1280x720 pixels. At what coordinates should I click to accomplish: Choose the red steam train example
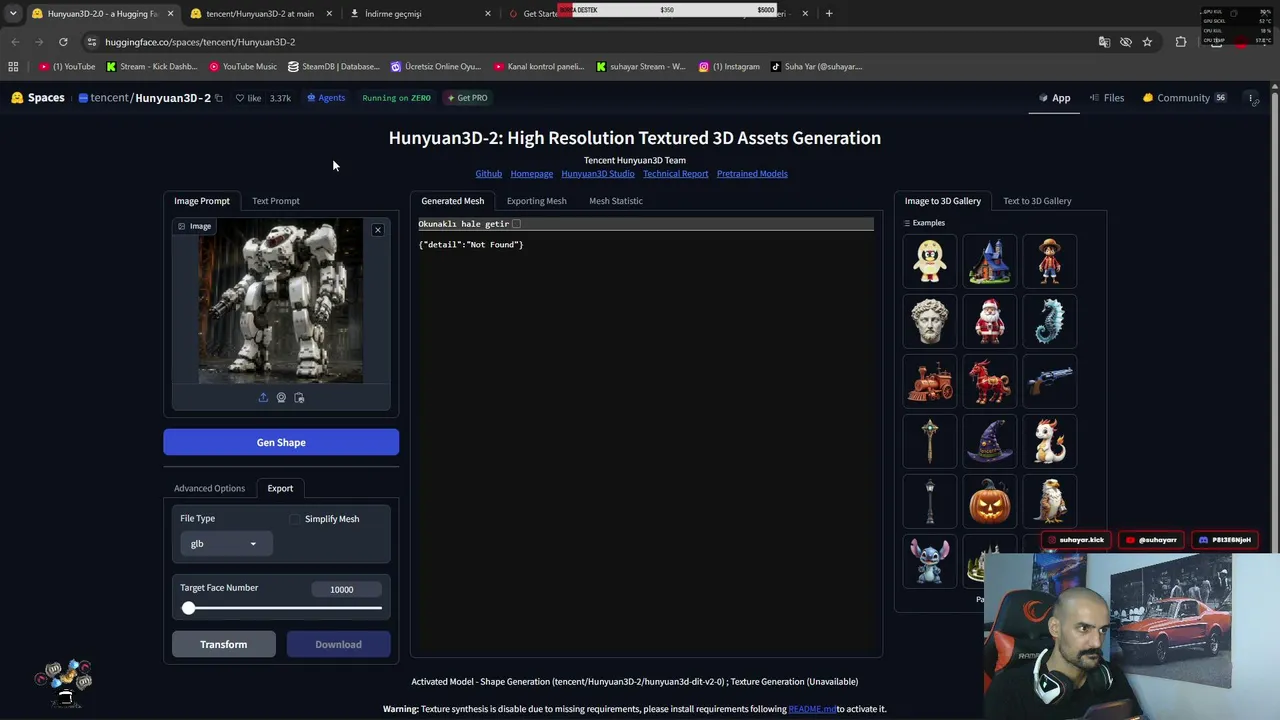(930, 381)
